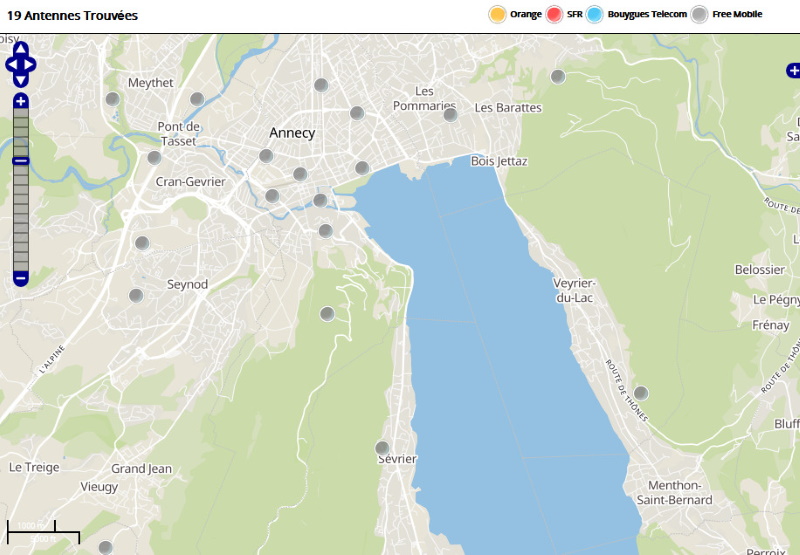Click the '19 Antennes Trouvées' heading
Viewport: 800px width, 555px height.
pyautogui.click(x=72, y=16)
